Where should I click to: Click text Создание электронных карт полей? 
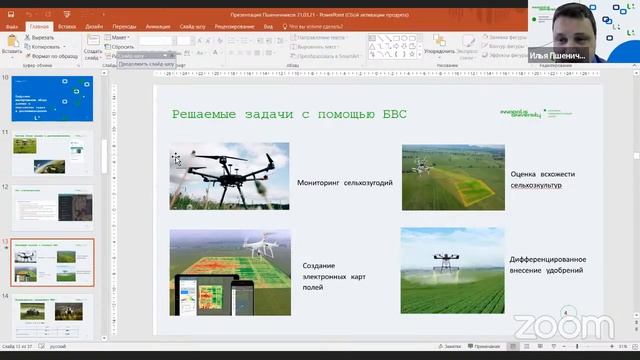[x=334, y=276]
